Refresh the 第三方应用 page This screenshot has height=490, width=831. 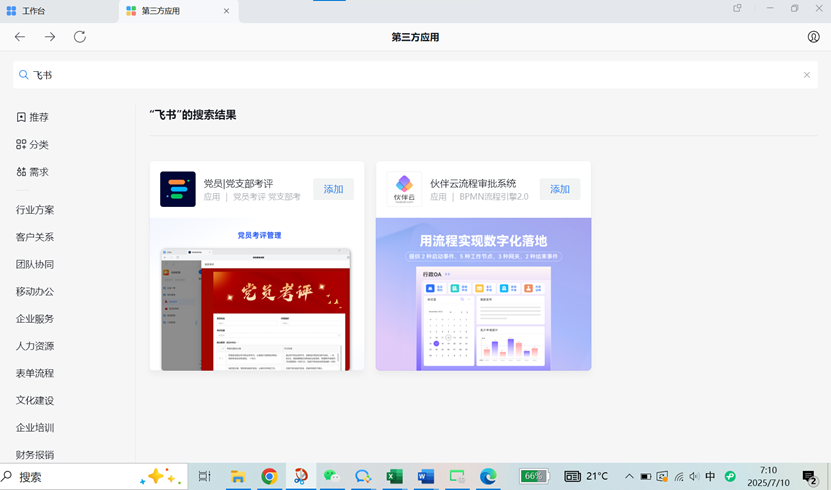coord(79,37)
